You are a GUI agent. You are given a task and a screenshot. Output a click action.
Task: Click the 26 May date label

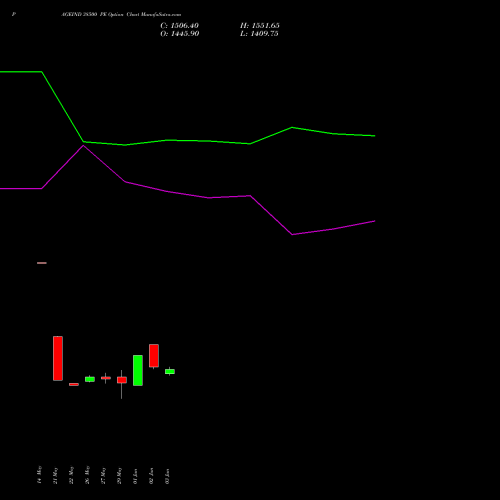[87, 475]
